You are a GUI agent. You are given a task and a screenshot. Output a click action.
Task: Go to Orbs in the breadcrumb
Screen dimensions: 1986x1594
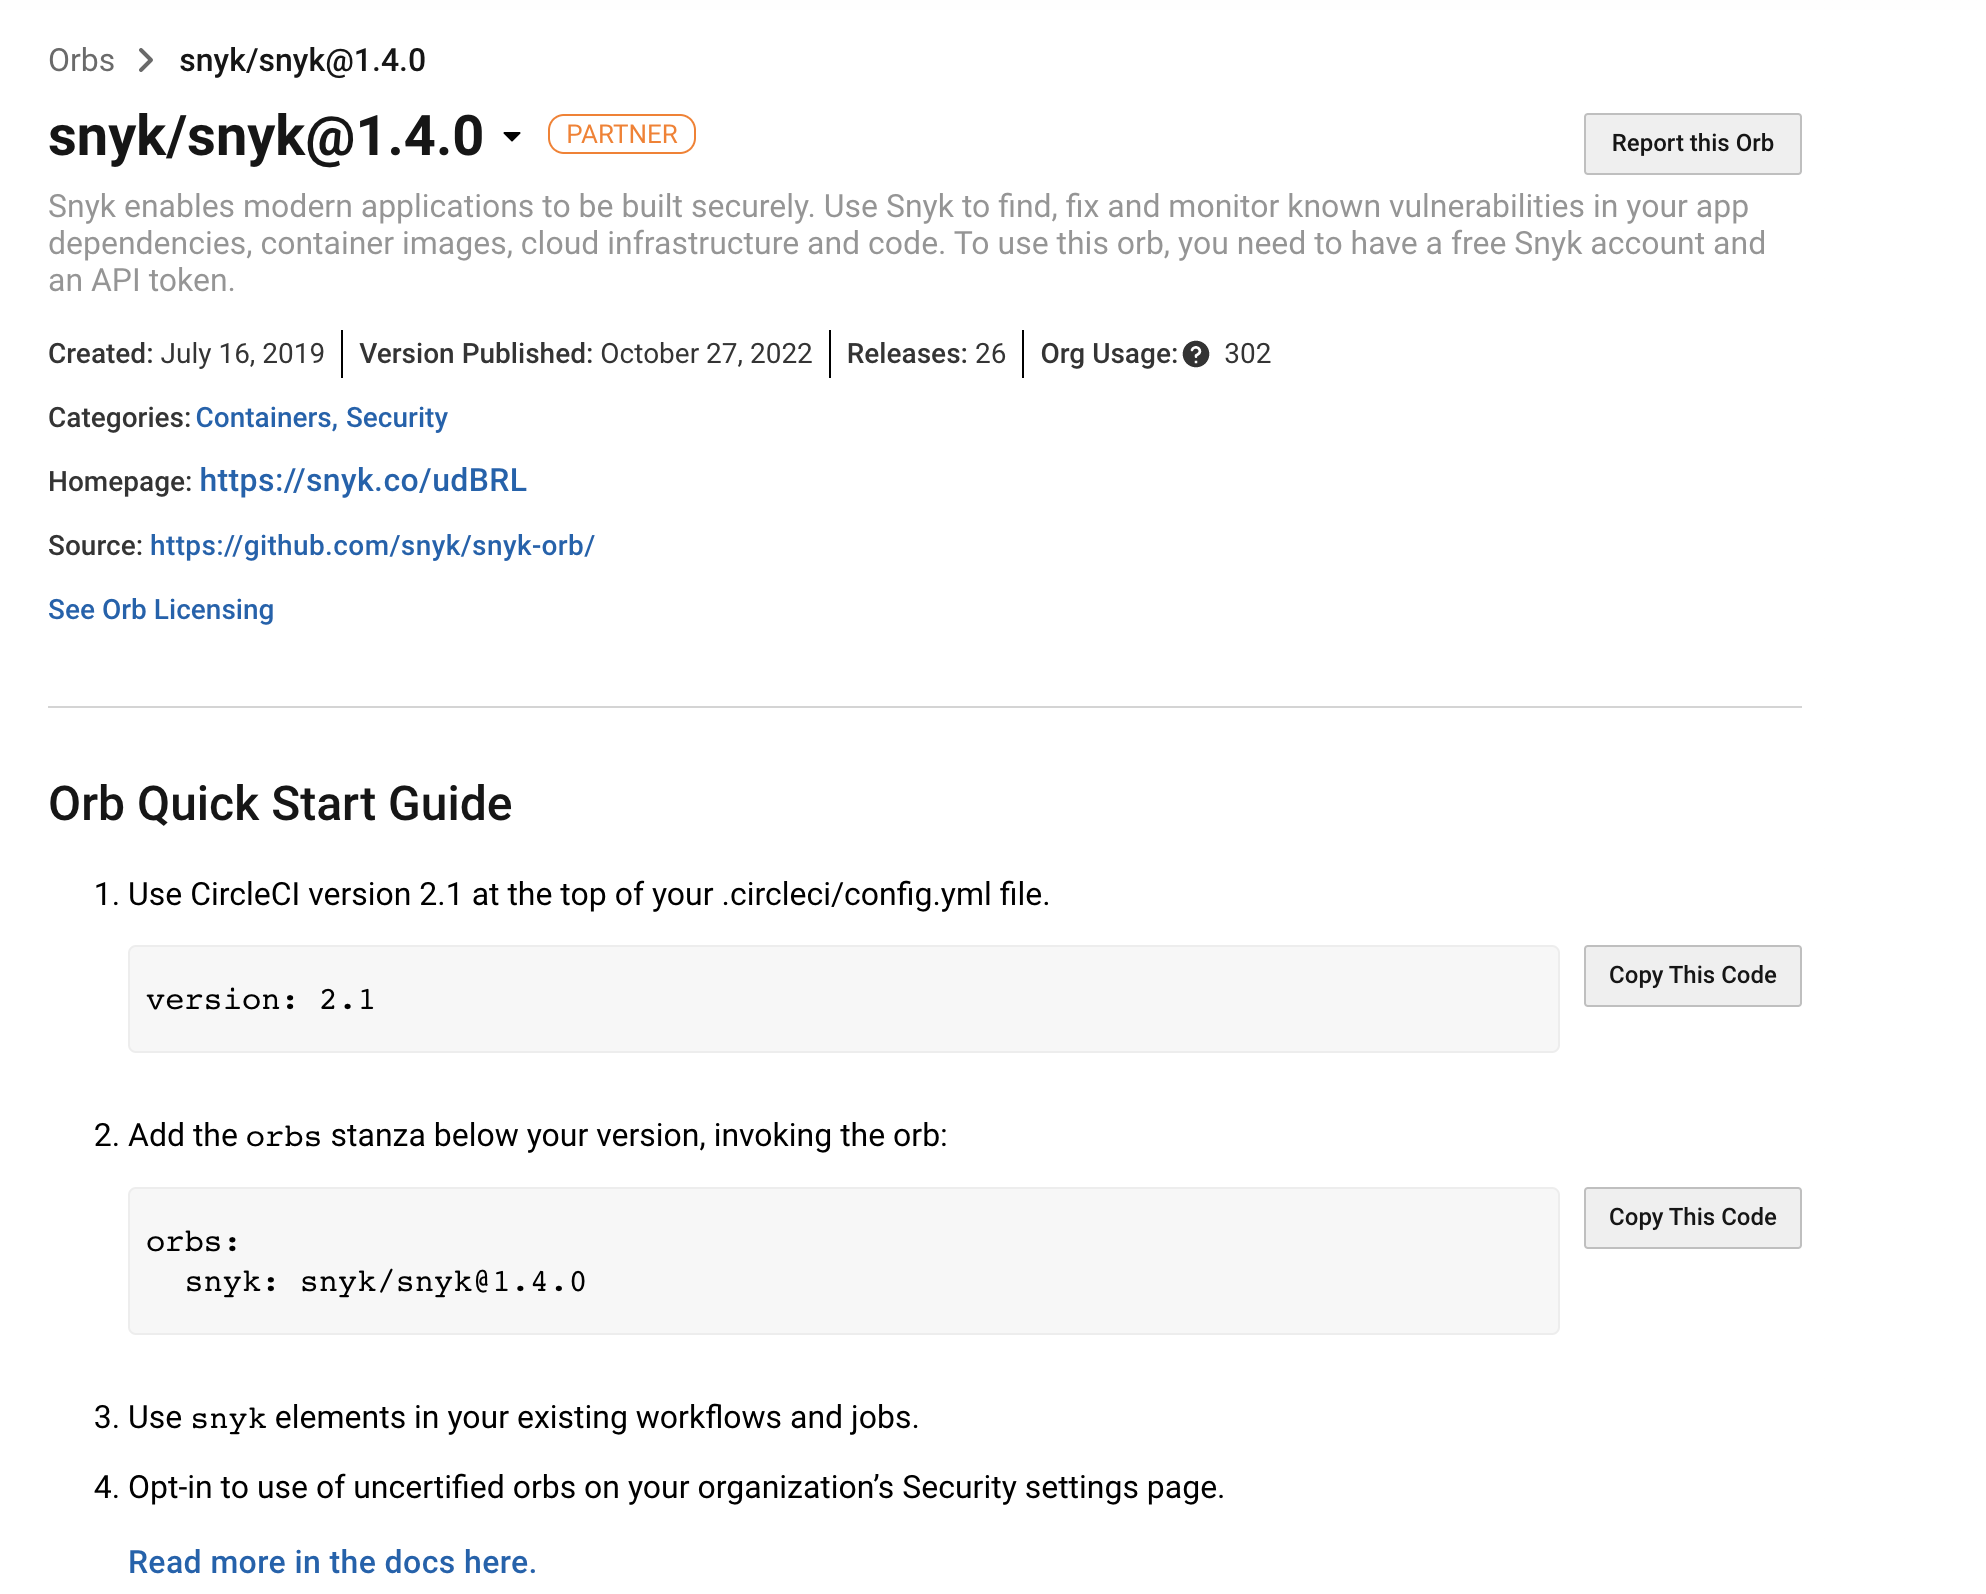81,61
